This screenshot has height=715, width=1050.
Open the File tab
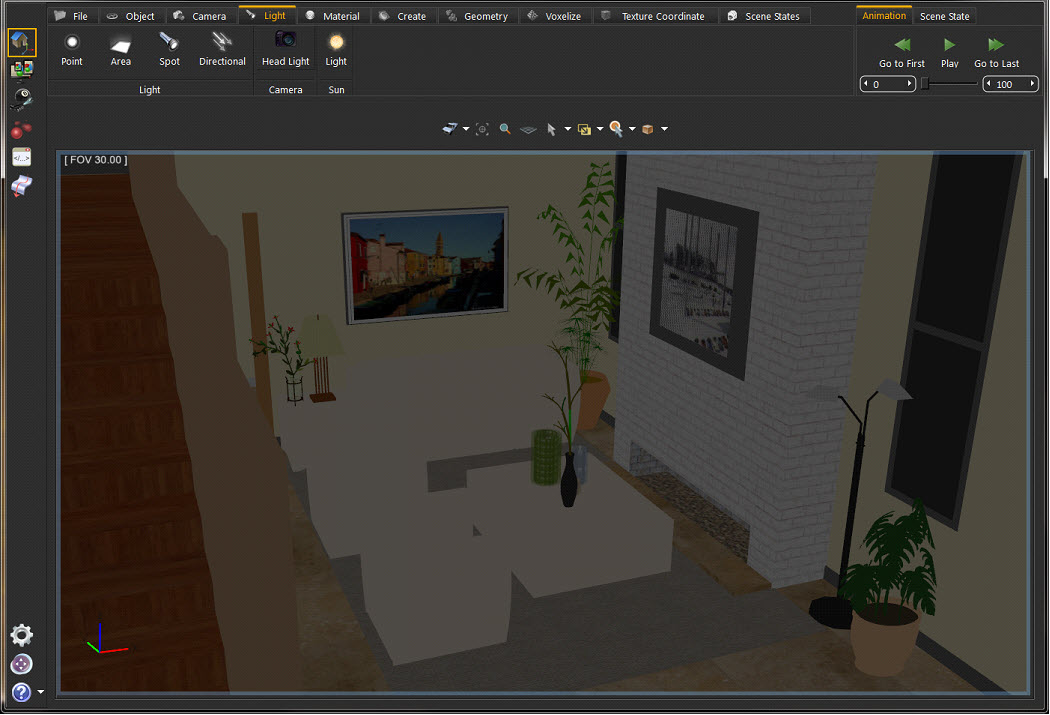click(x=72, y=15)
